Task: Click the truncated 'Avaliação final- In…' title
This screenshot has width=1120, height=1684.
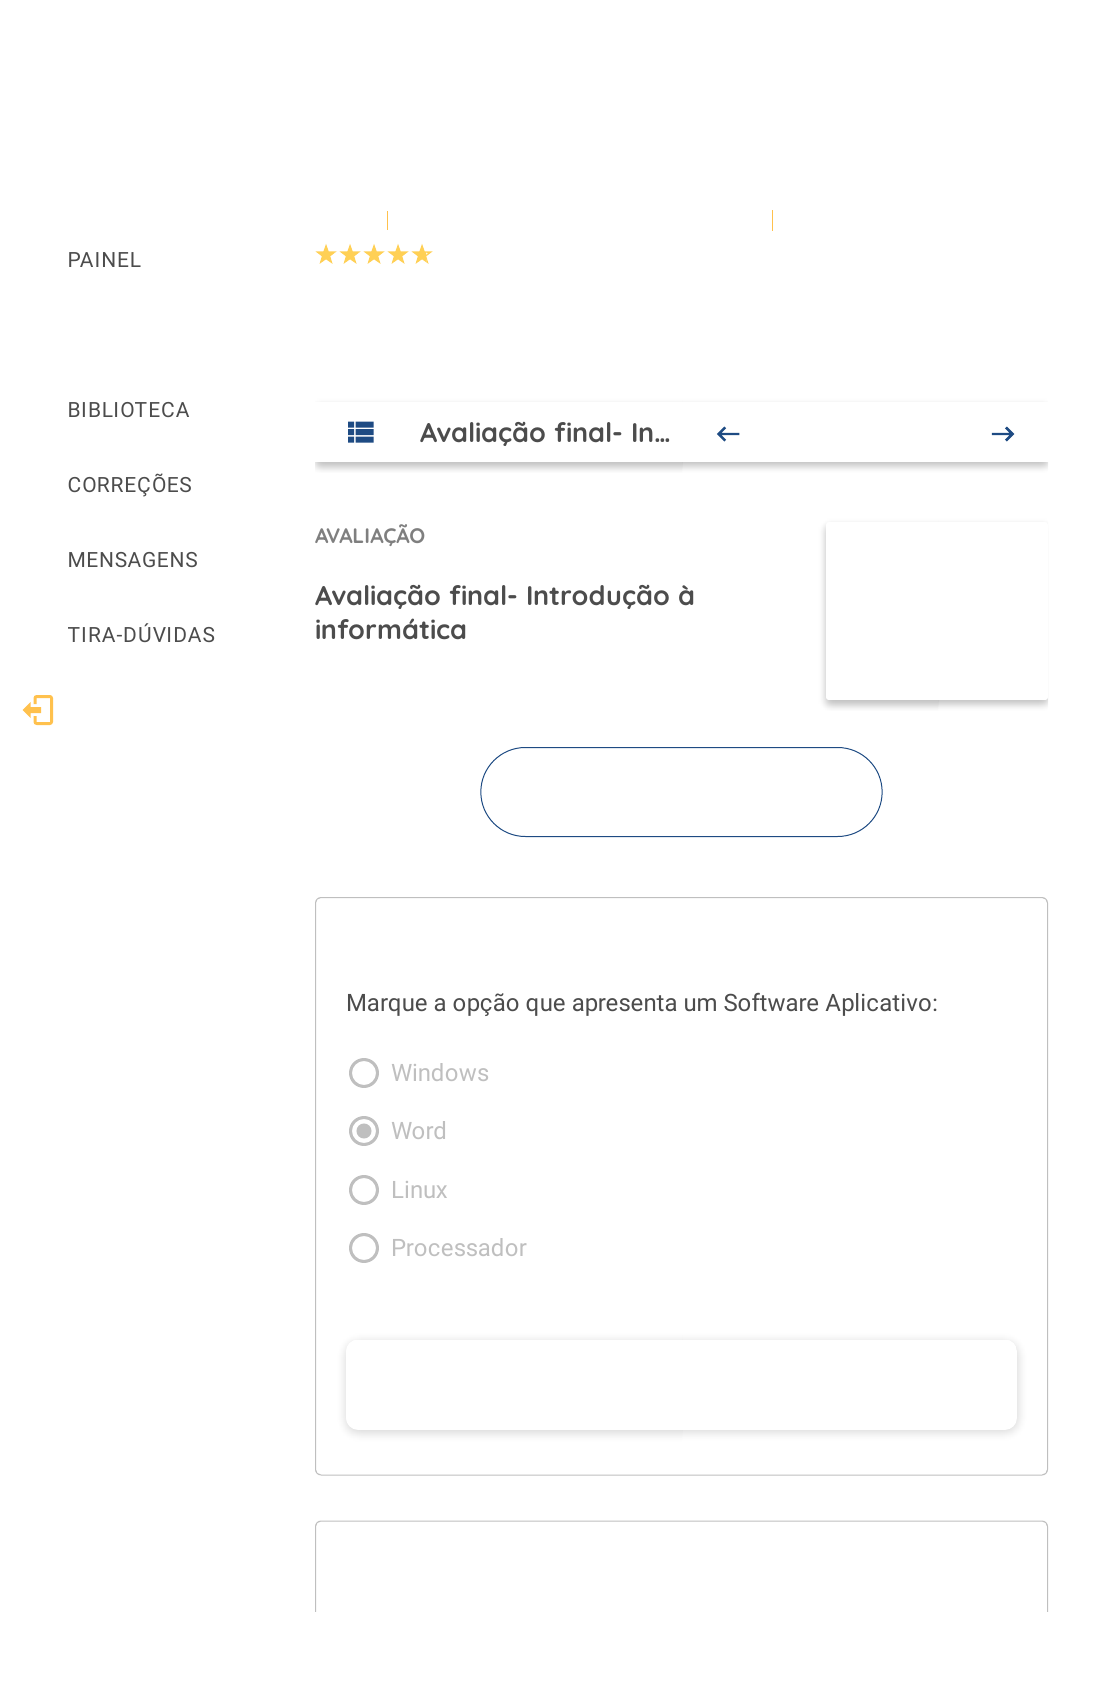Action: (x=544, y=433)
